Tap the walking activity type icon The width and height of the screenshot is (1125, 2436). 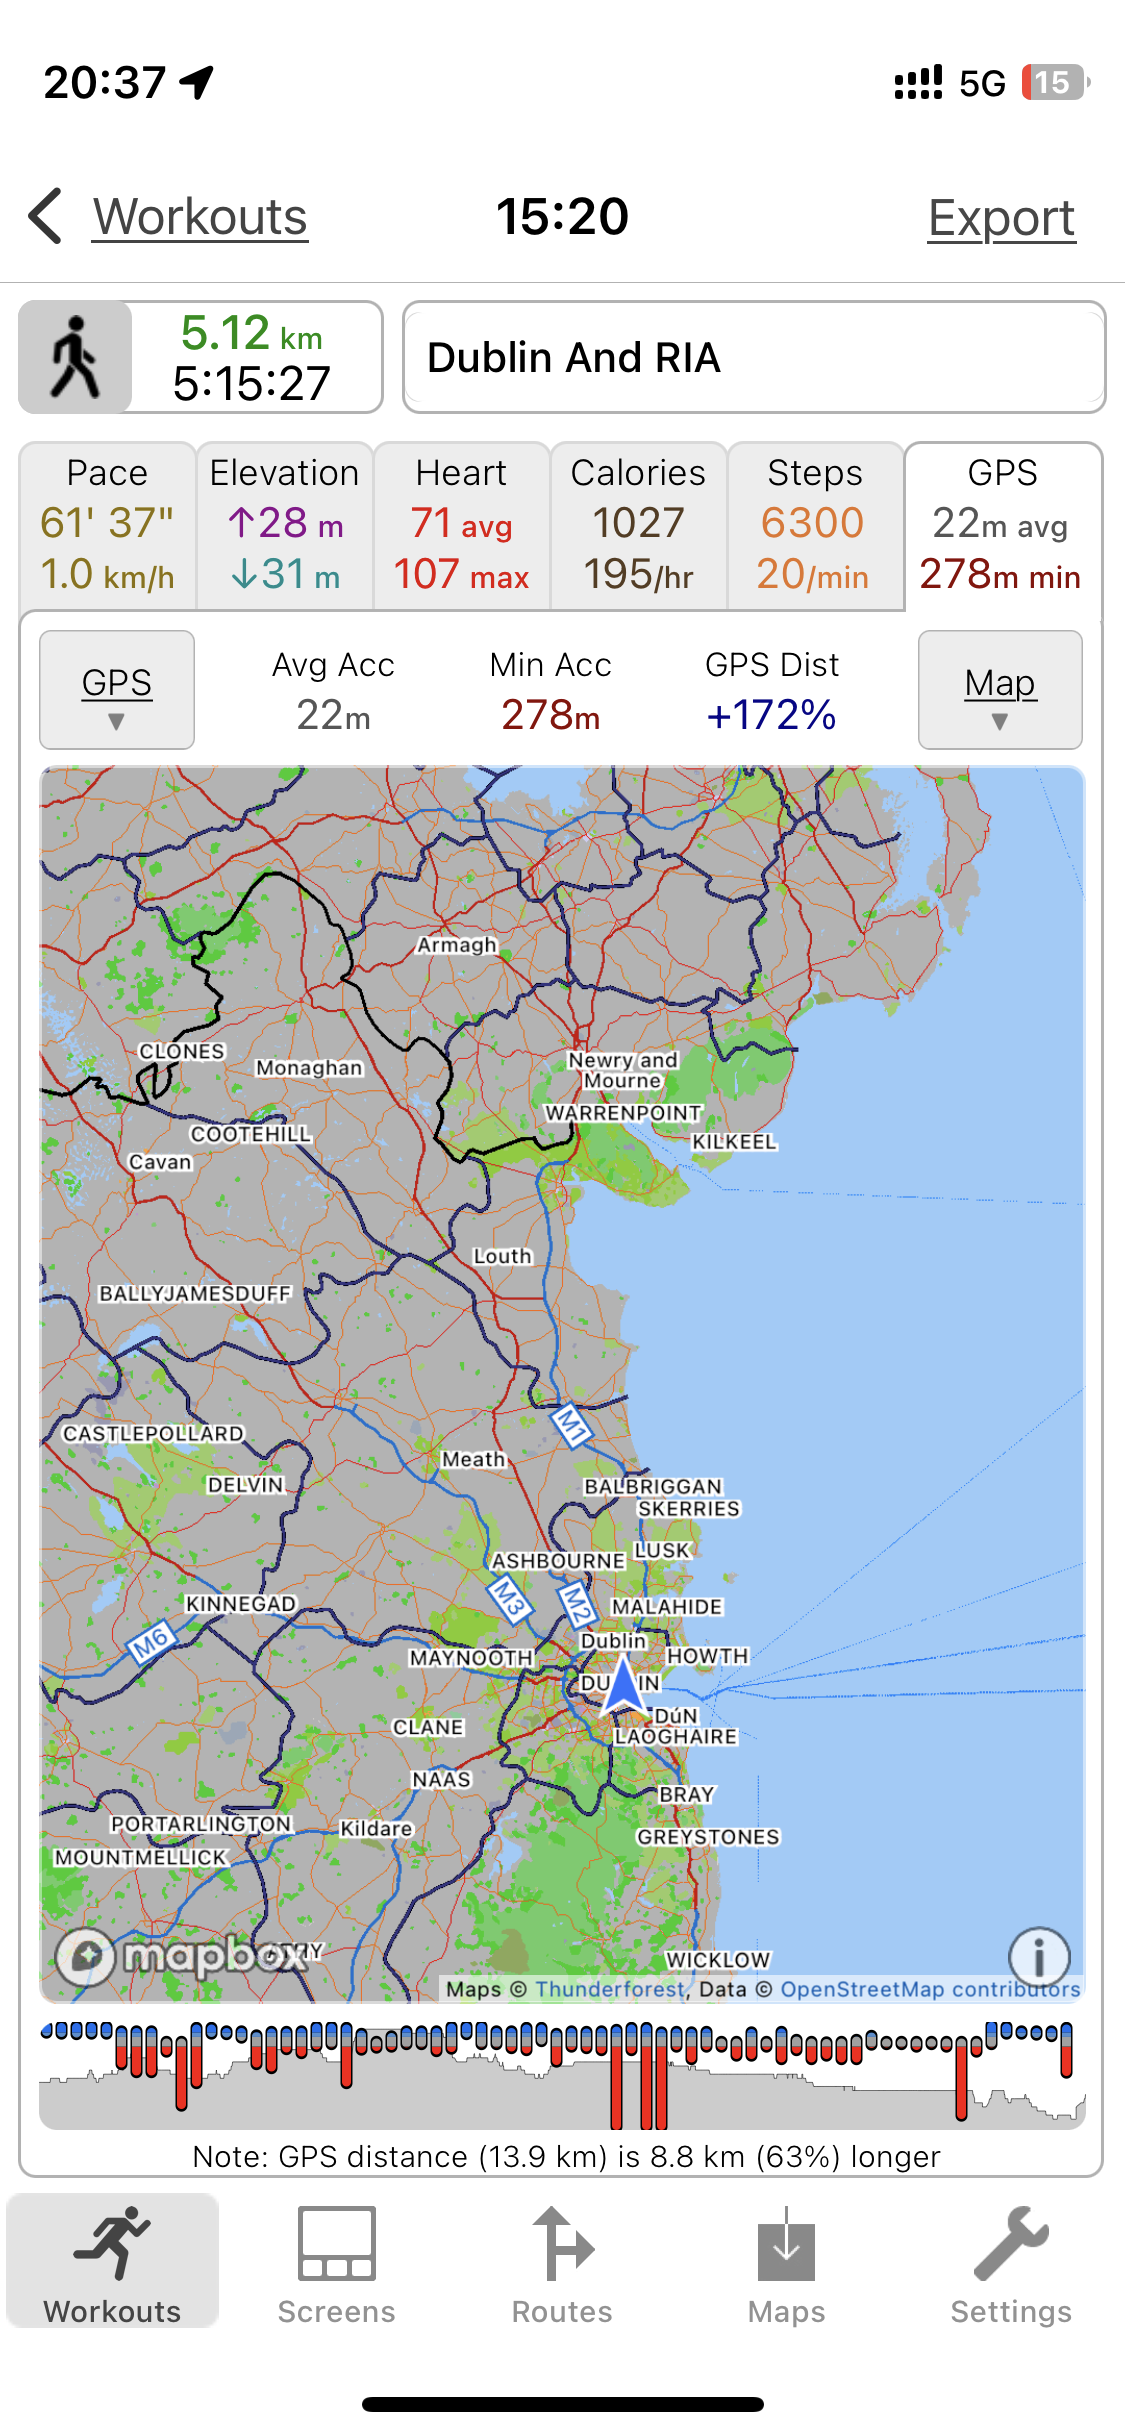tap(76, 357)
